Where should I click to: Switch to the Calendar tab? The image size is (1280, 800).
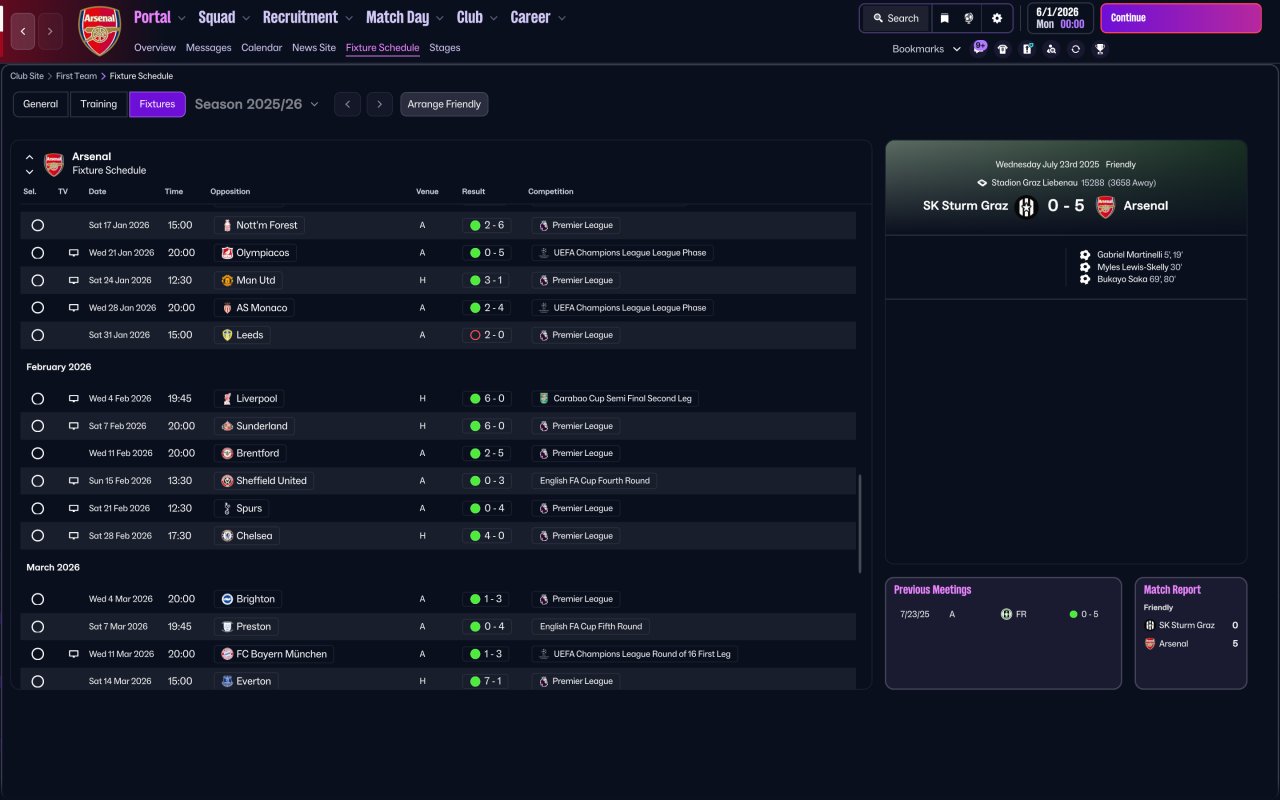tap(261, 48)
